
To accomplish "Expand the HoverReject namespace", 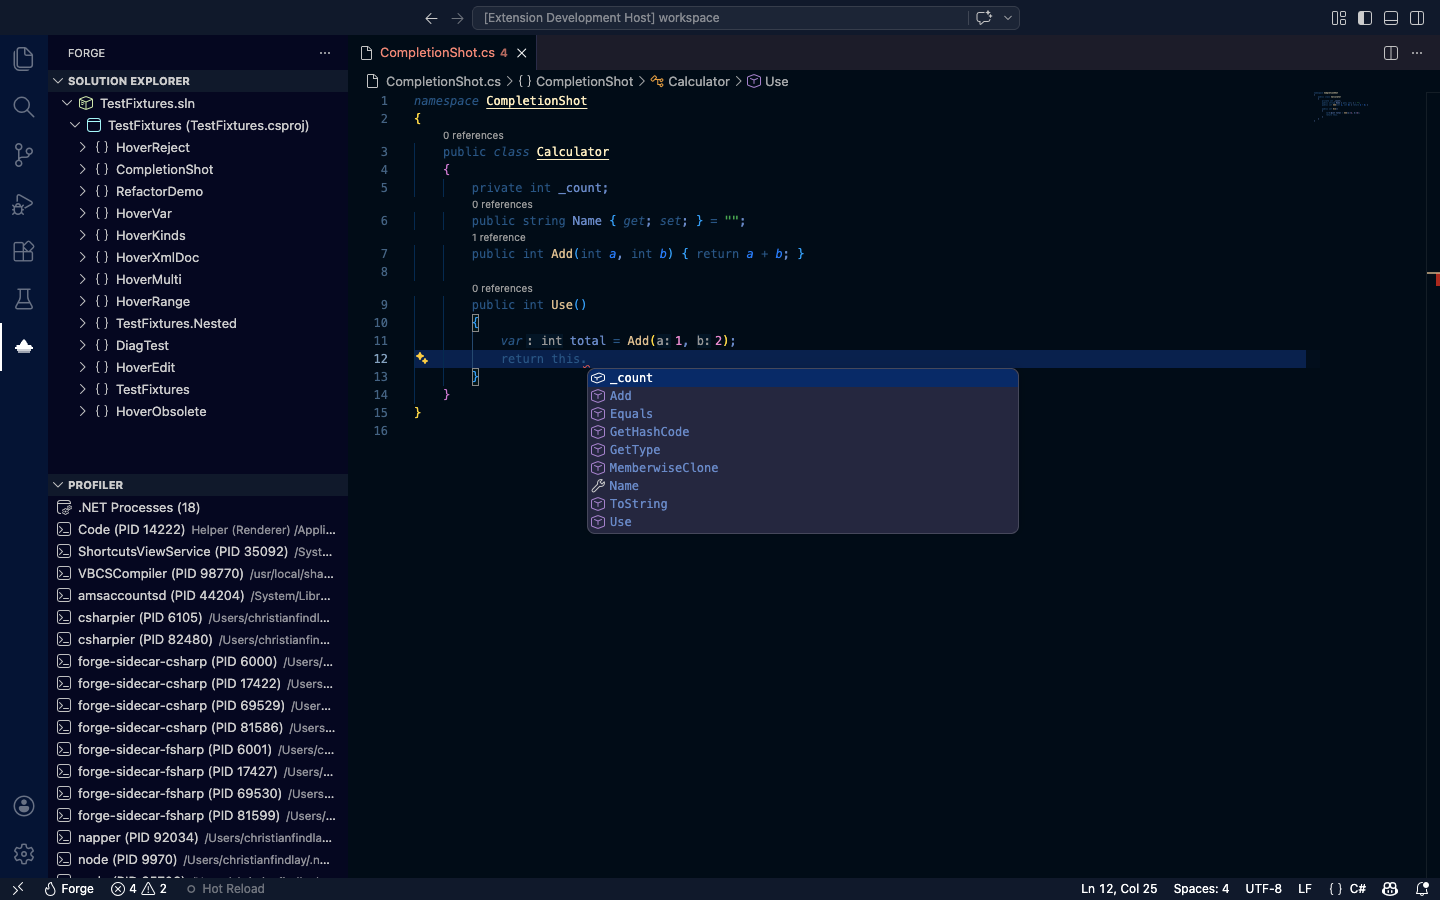I will (x=83, y=147).
